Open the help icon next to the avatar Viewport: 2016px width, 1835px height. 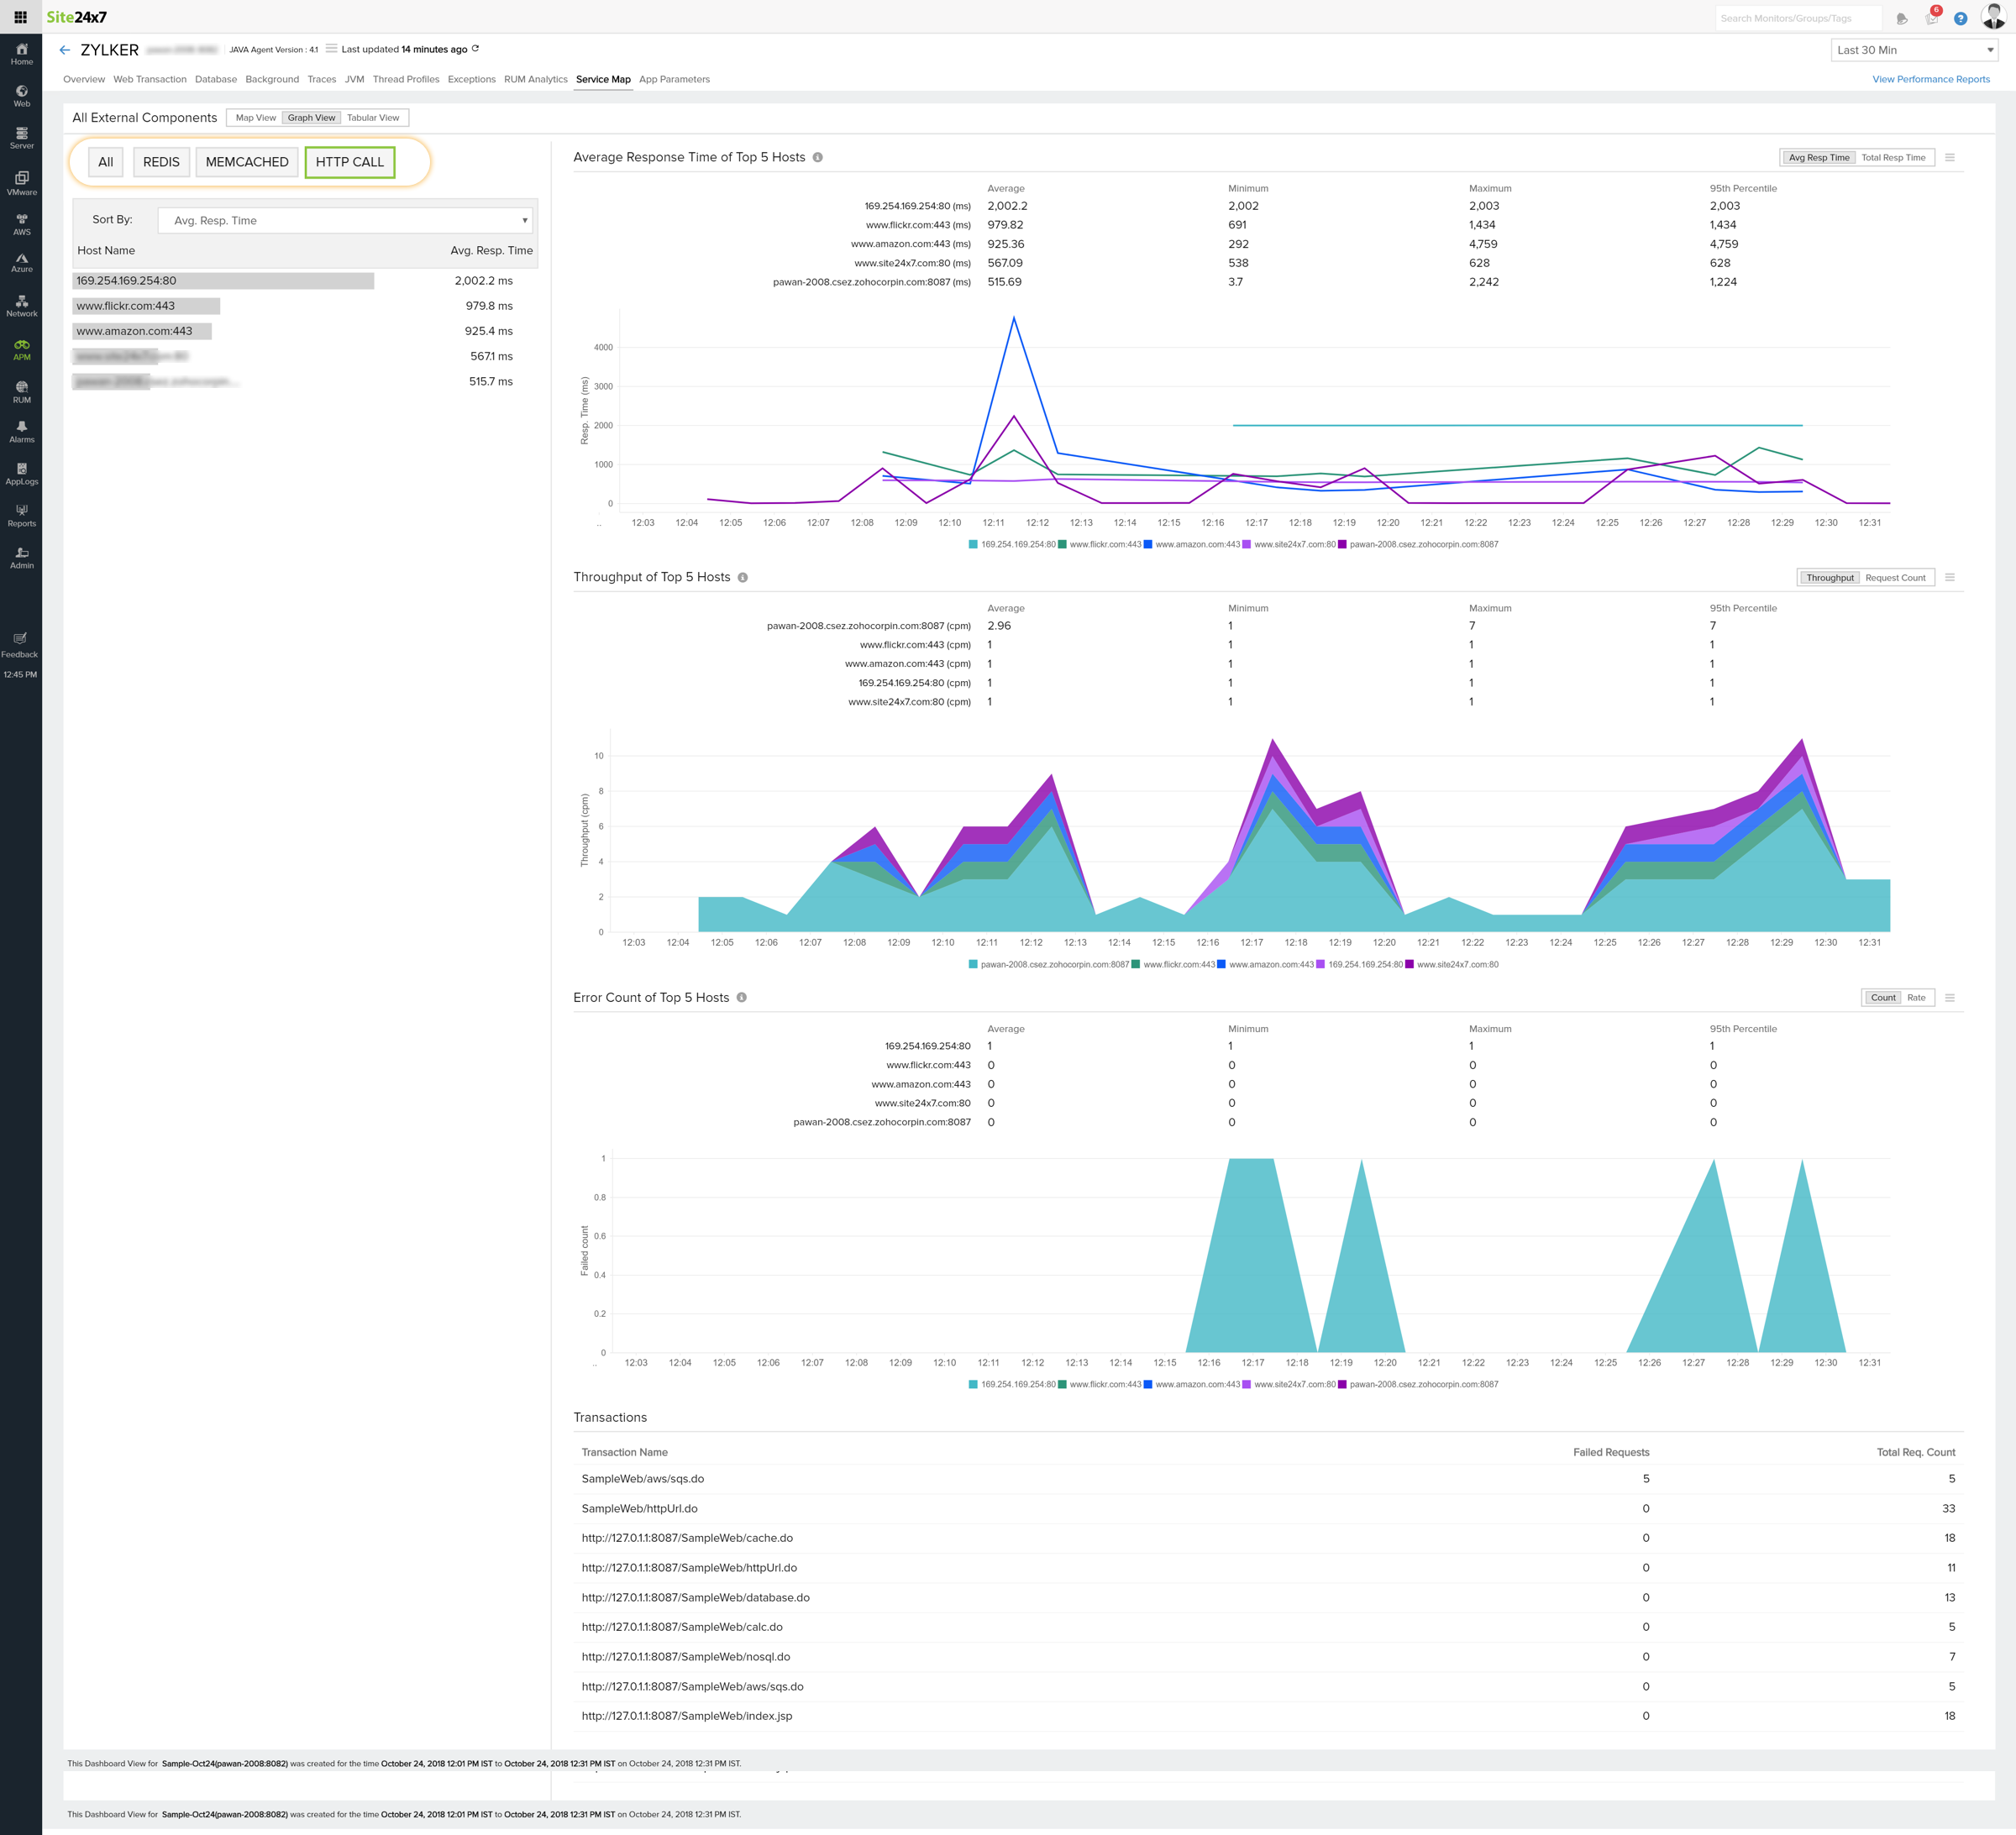[x=1961, y=17]
